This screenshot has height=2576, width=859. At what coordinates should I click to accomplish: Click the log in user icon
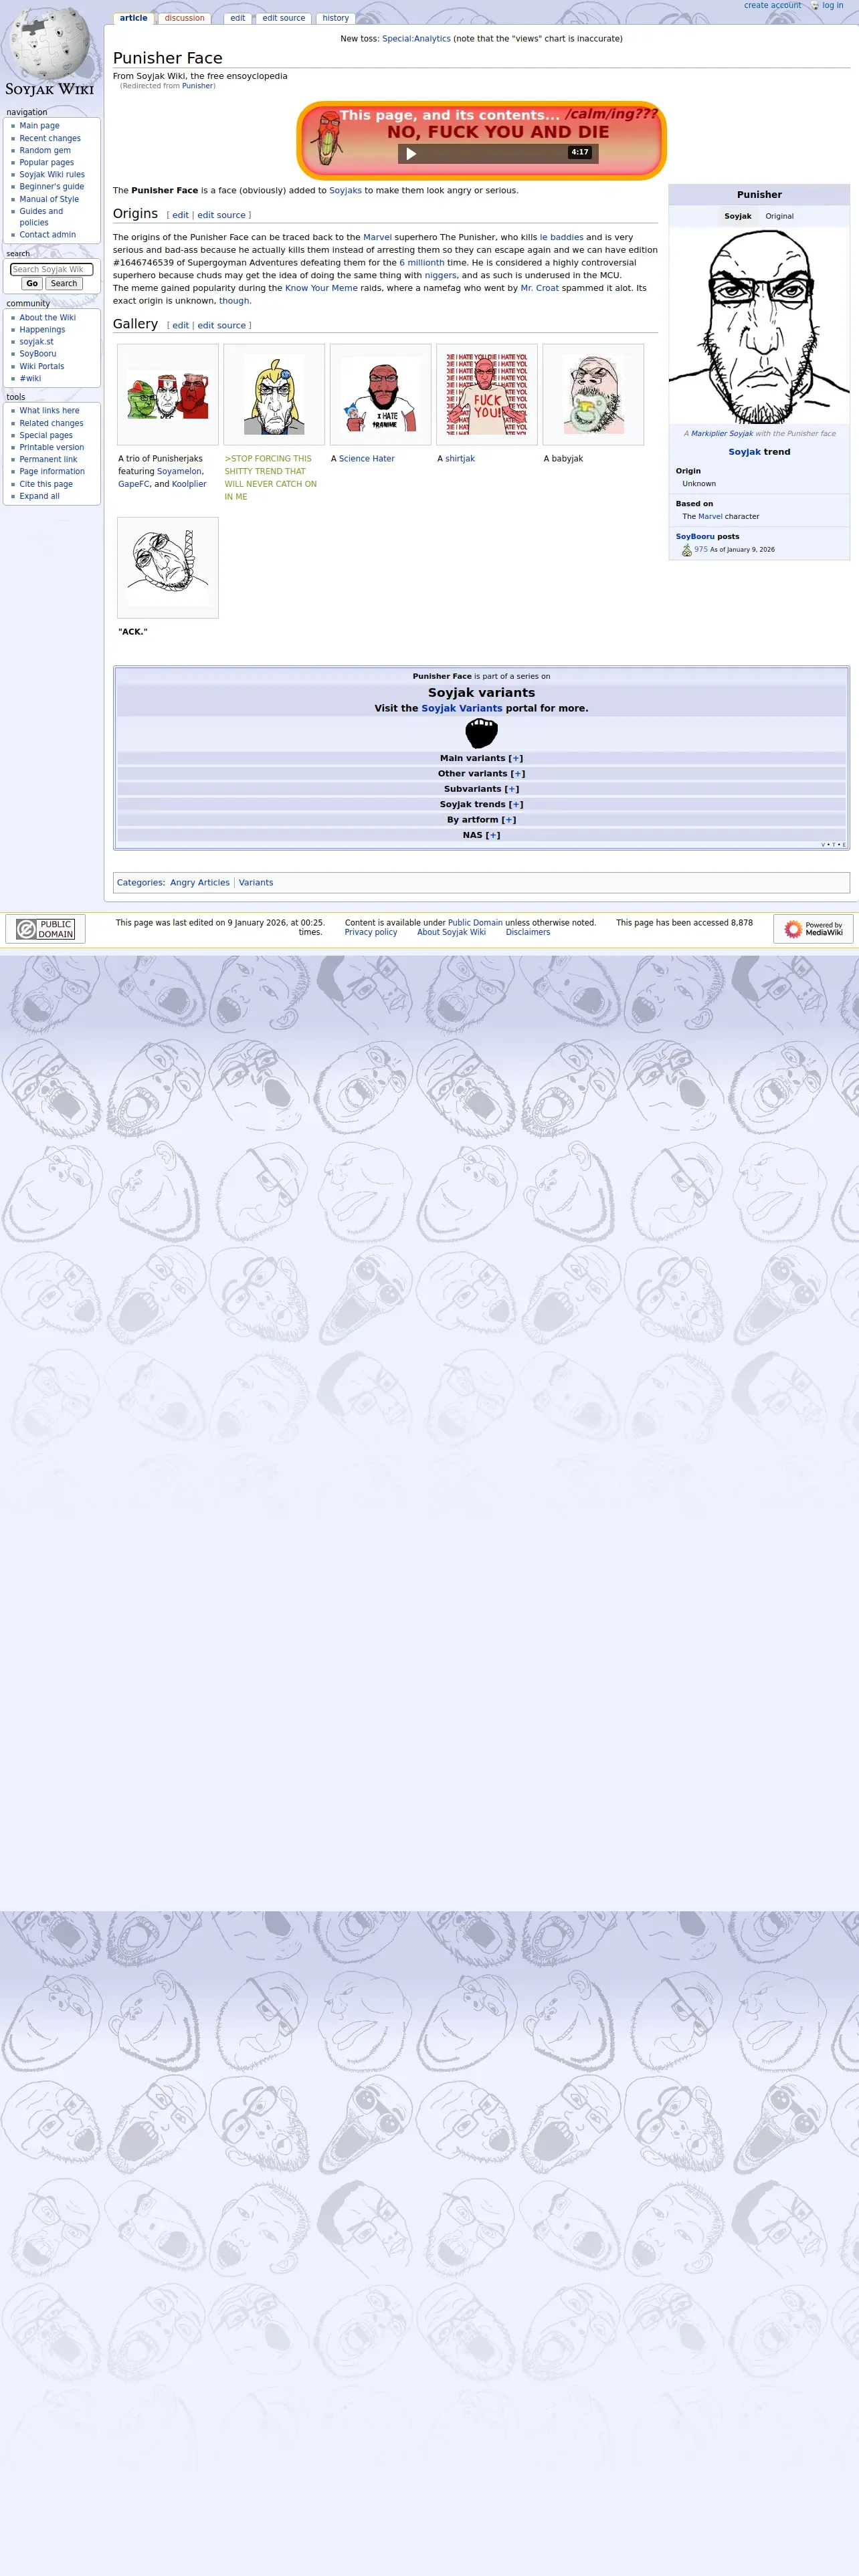pos(815,6)
